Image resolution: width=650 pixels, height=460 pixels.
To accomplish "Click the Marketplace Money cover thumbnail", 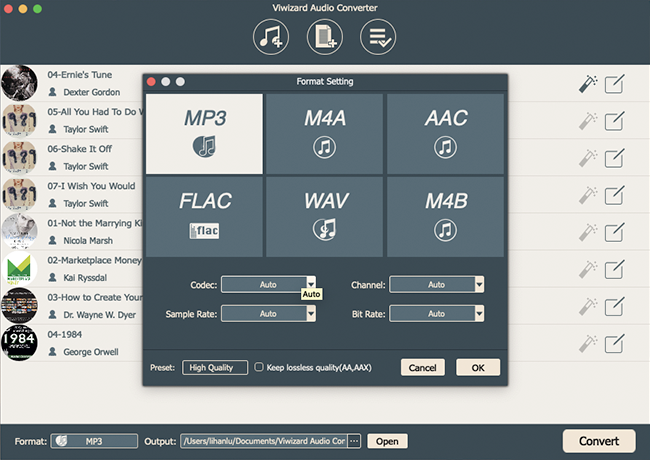I will 19,269.
